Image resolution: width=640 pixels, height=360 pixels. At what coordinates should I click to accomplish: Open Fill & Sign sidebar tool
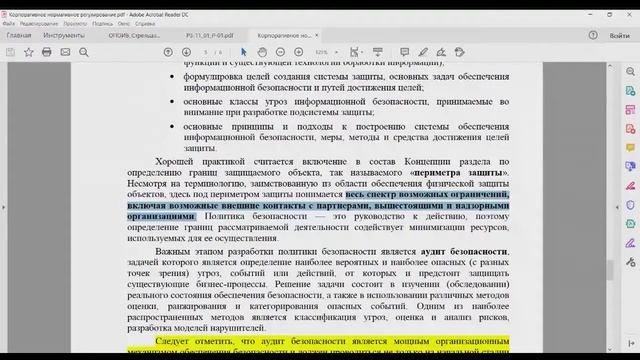pos(631,186)
